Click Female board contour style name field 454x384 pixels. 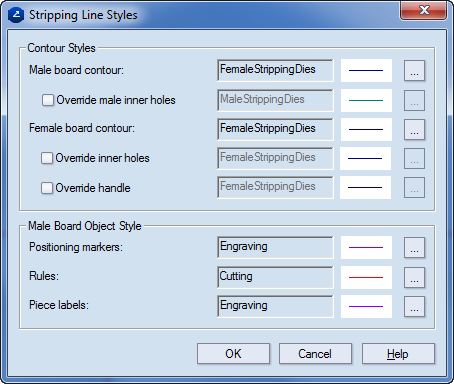(275, 129)
